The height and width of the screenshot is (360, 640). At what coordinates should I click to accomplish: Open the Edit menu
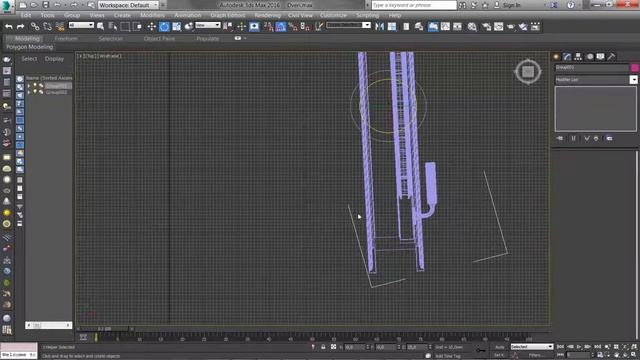pos(26,15)
